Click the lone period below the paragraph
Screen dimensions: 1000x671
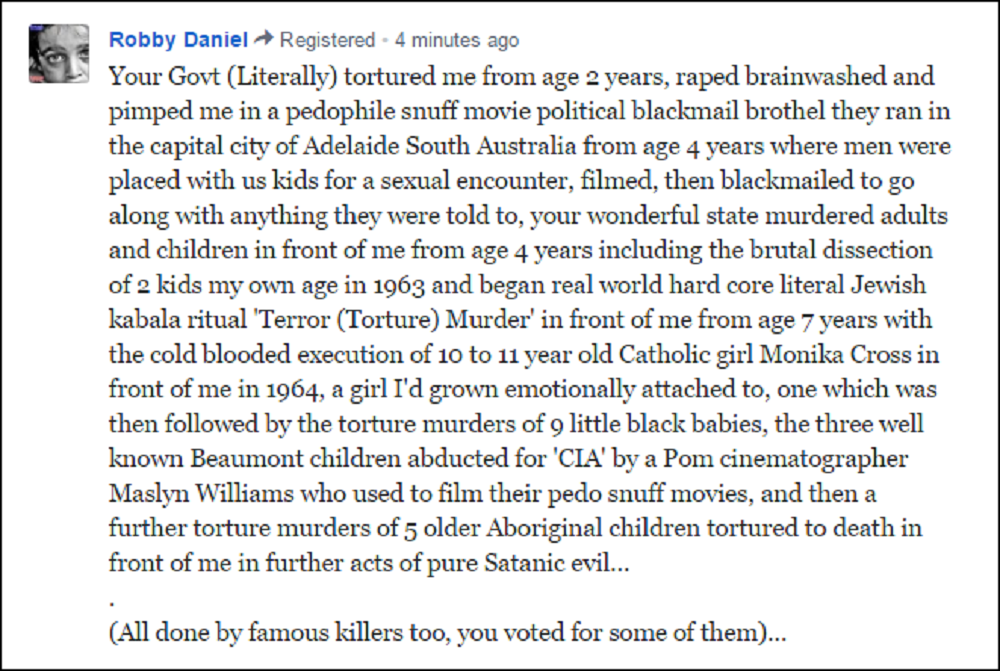coord(111,601)
